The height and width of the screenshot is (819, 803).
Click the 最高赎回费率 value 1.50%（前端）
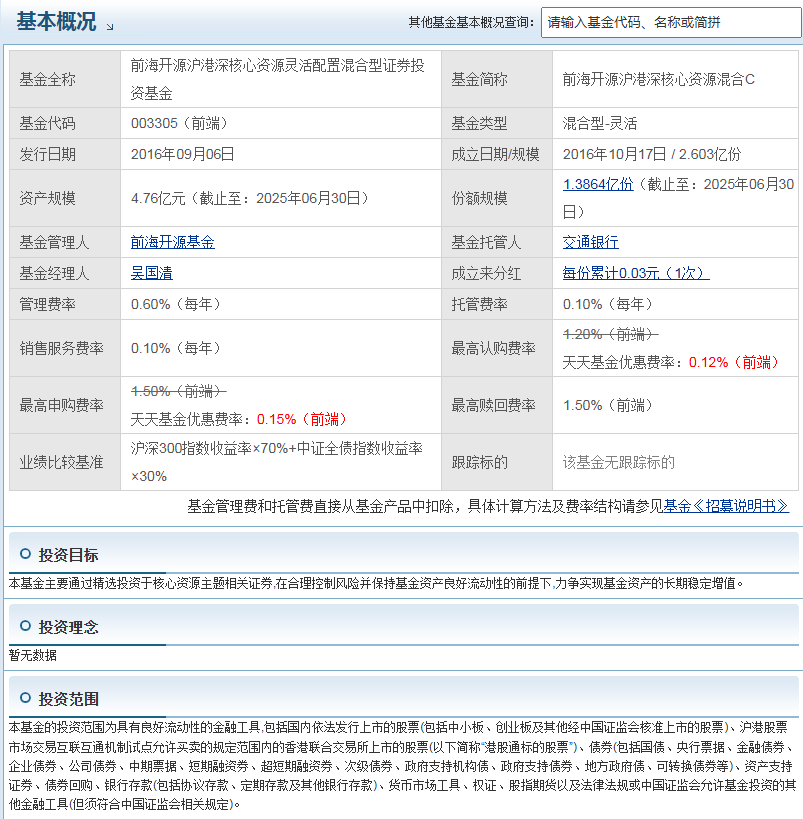(x=608, y=405)
